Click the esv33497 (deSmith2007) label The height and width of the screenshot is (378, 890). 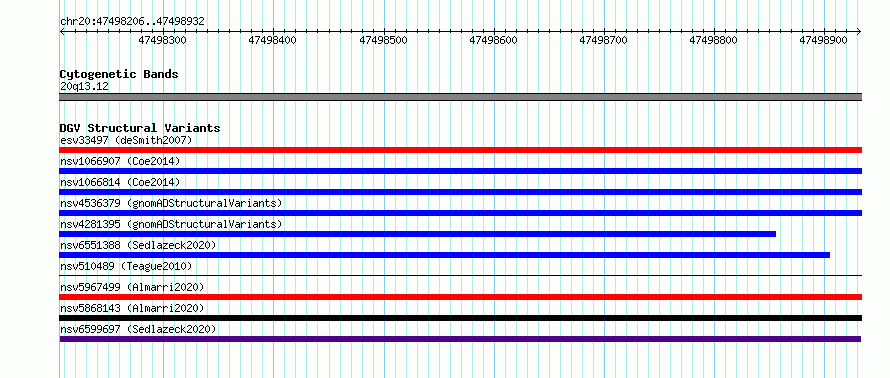126,140
